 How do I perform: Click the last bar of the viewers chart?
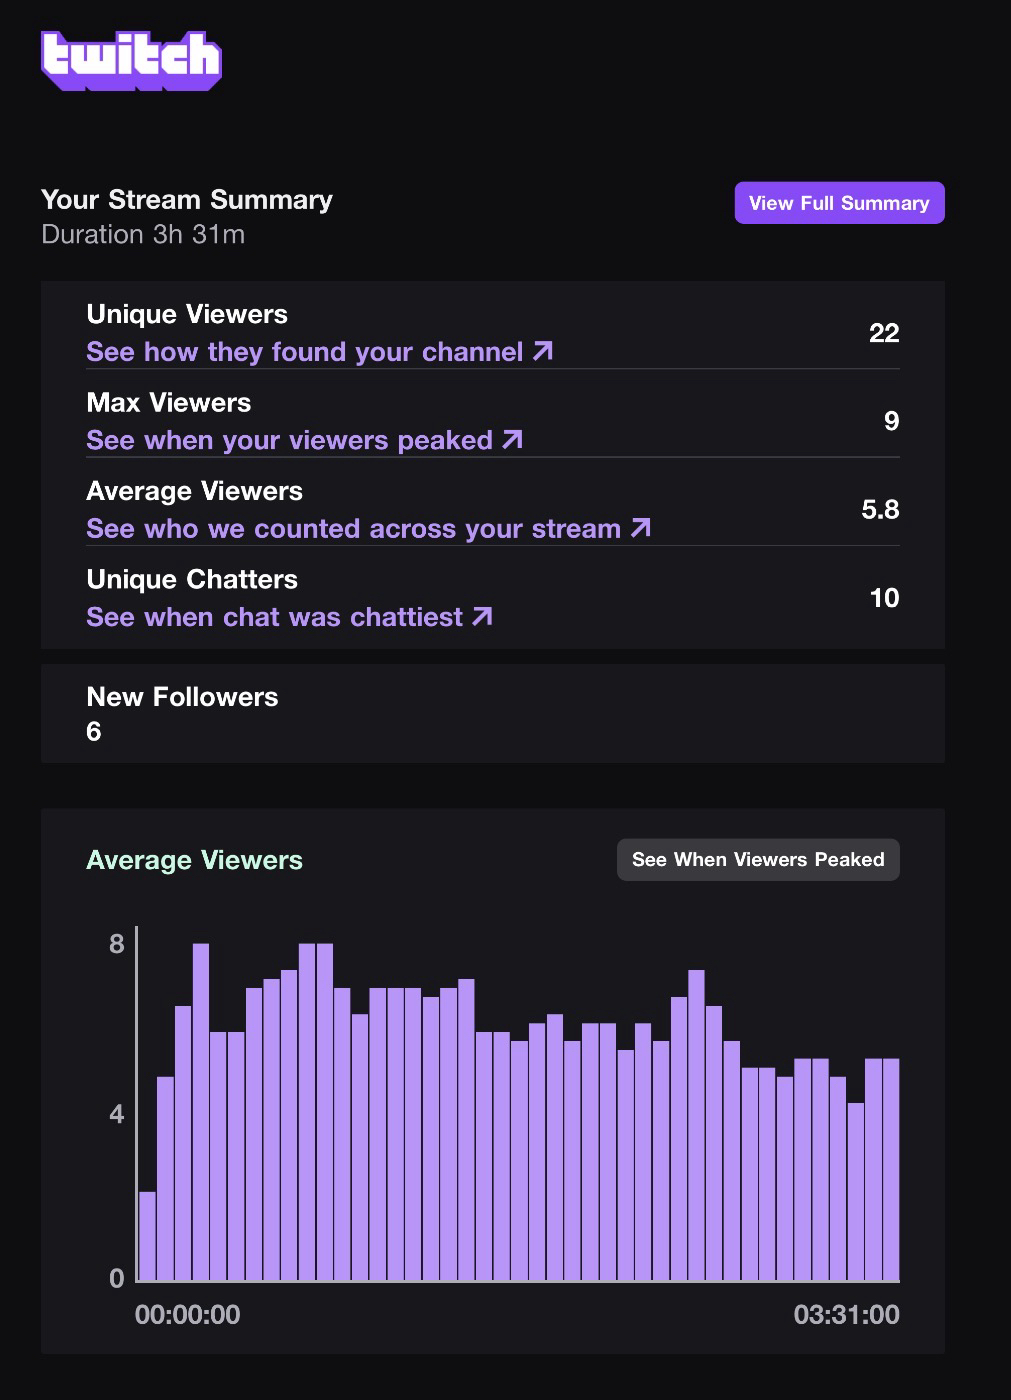[x=890, y=1170]
